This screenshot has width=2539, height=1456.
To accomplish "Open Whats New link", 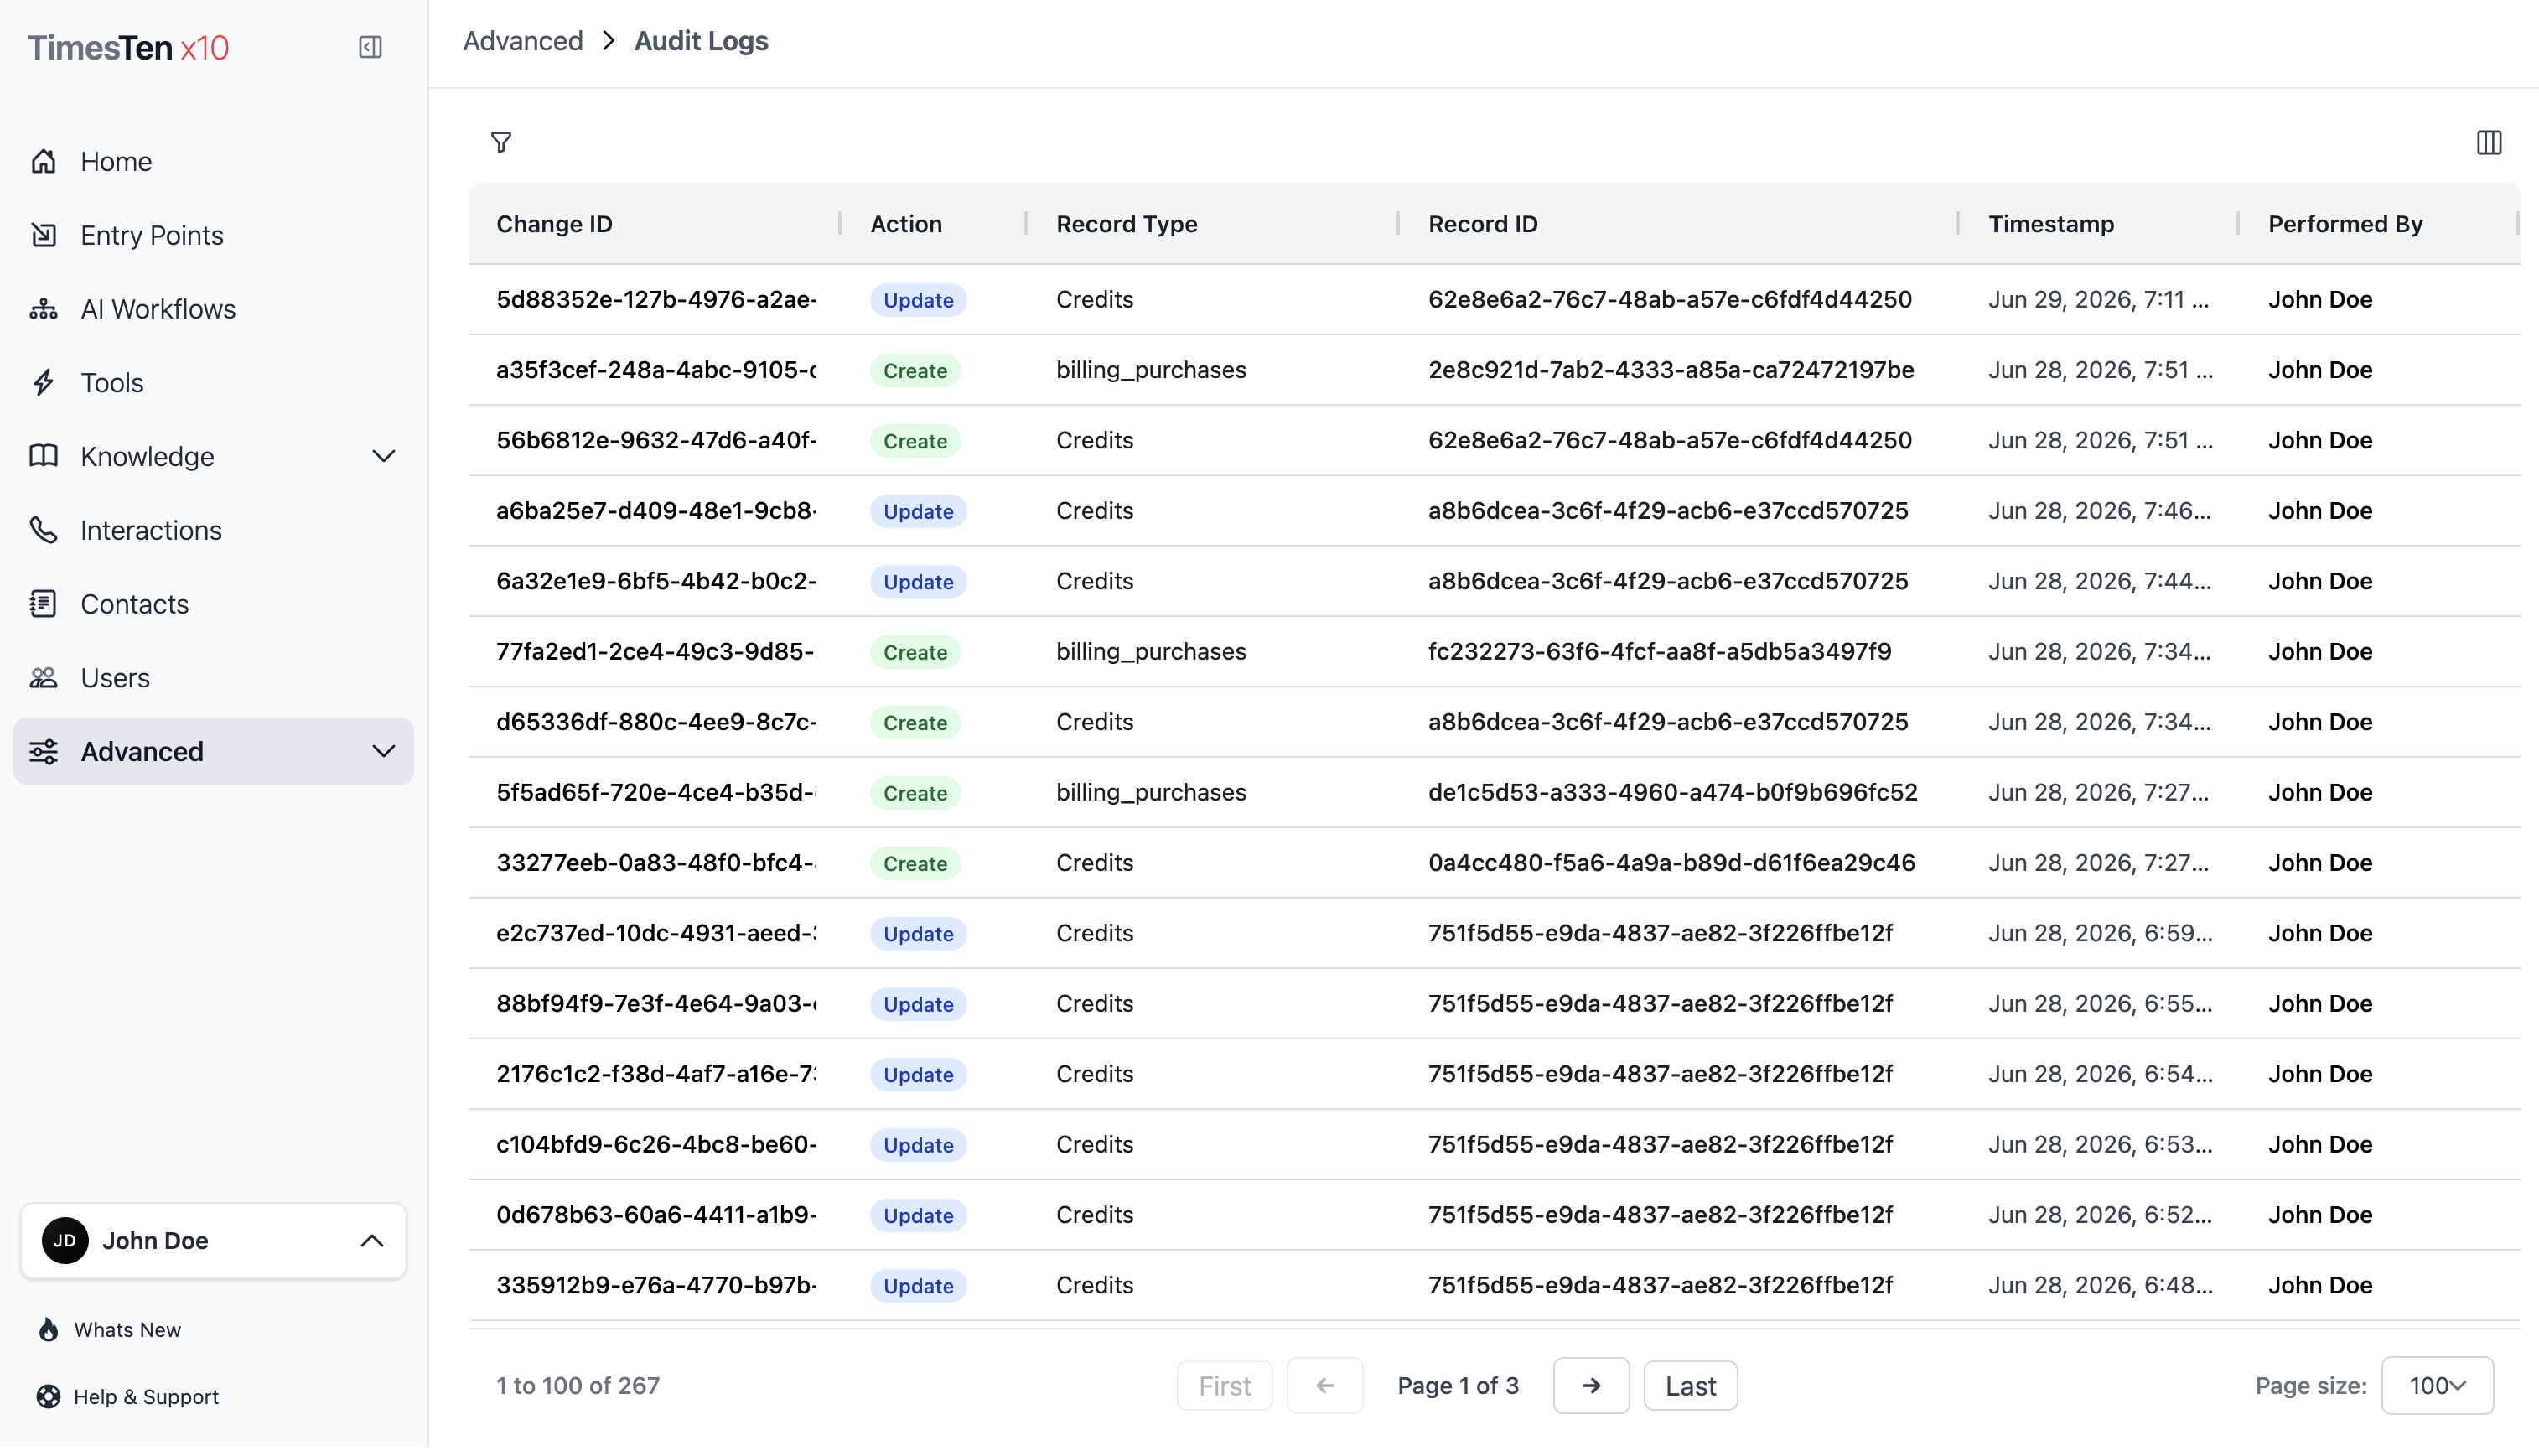I will click(x=127, y=1330).
